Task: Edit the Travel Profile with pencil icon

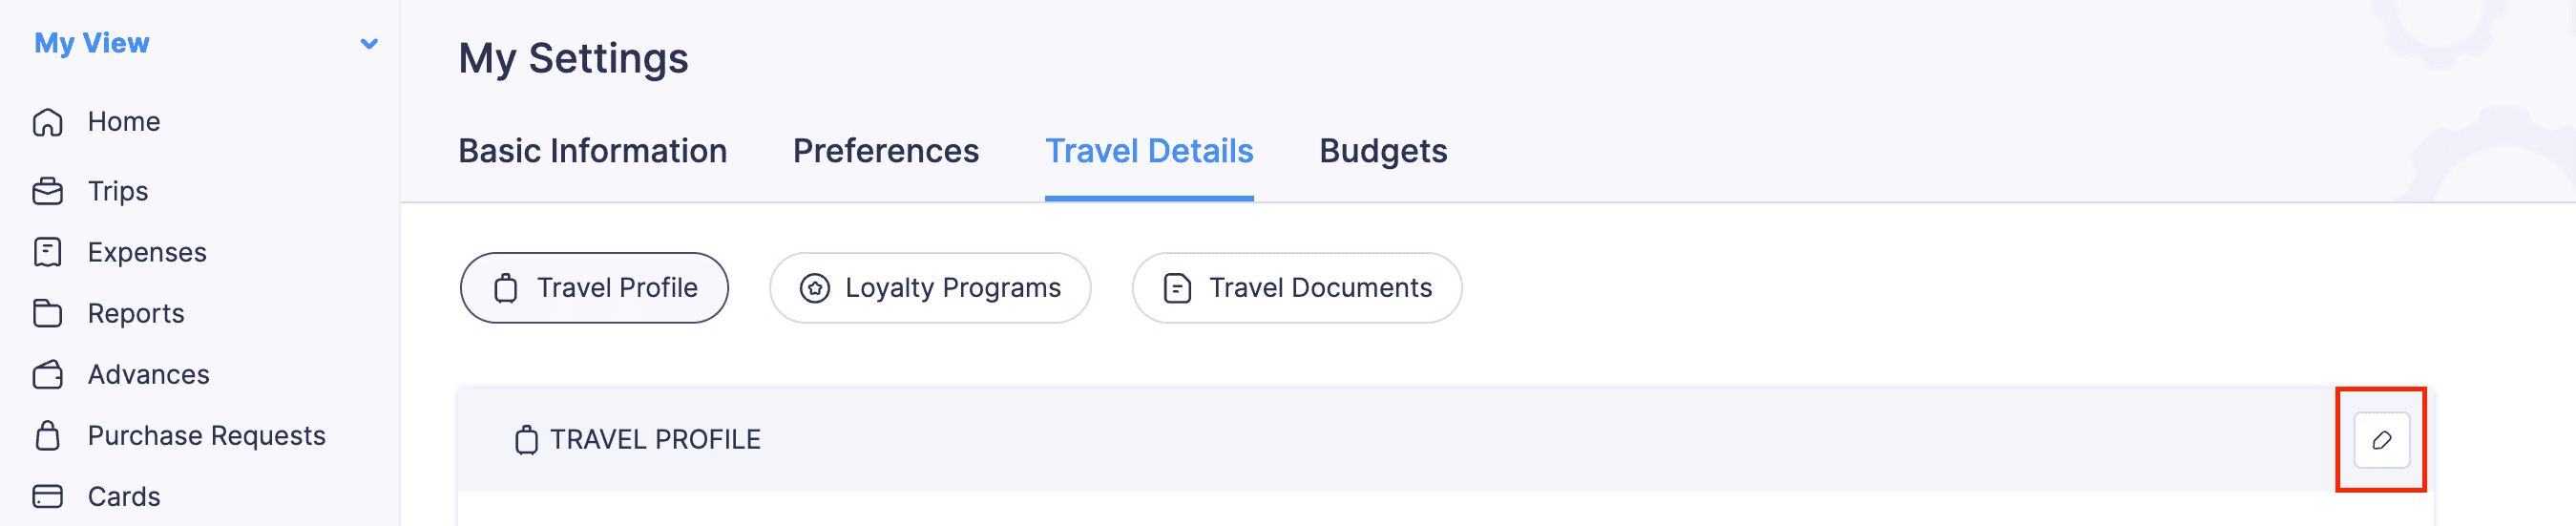Action: [x=2380, y=440]
